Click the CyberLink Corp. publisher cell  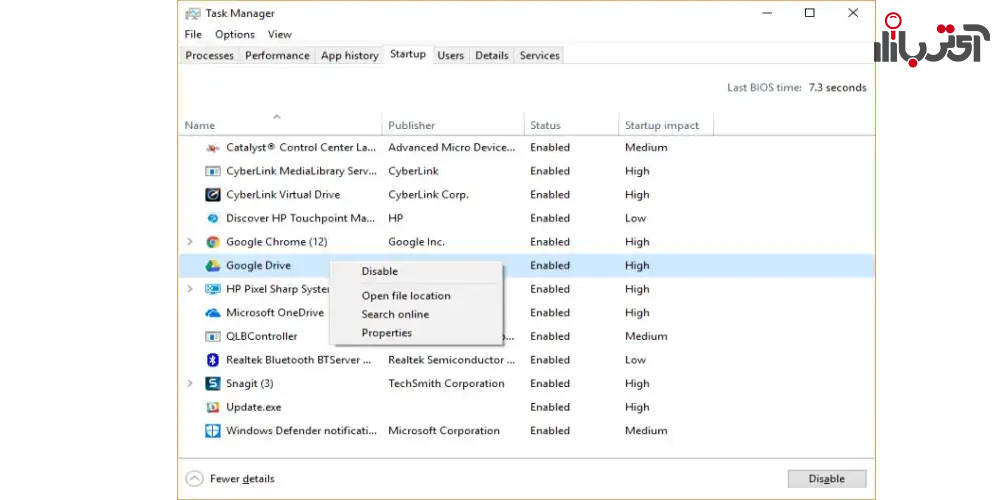[x=429, y=195]
